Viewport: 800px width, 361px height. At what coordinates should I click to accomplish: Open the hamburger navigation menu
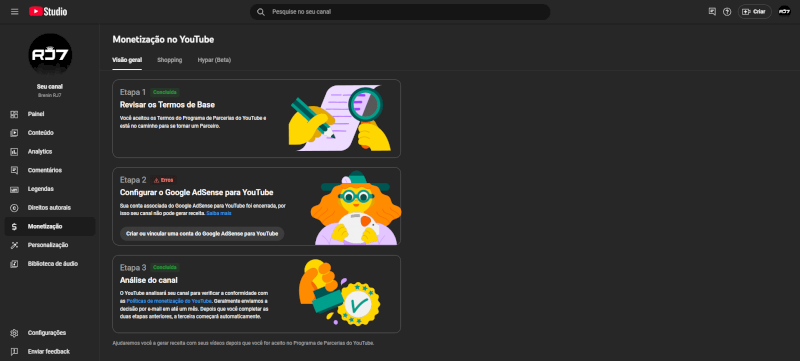point(14,12)
